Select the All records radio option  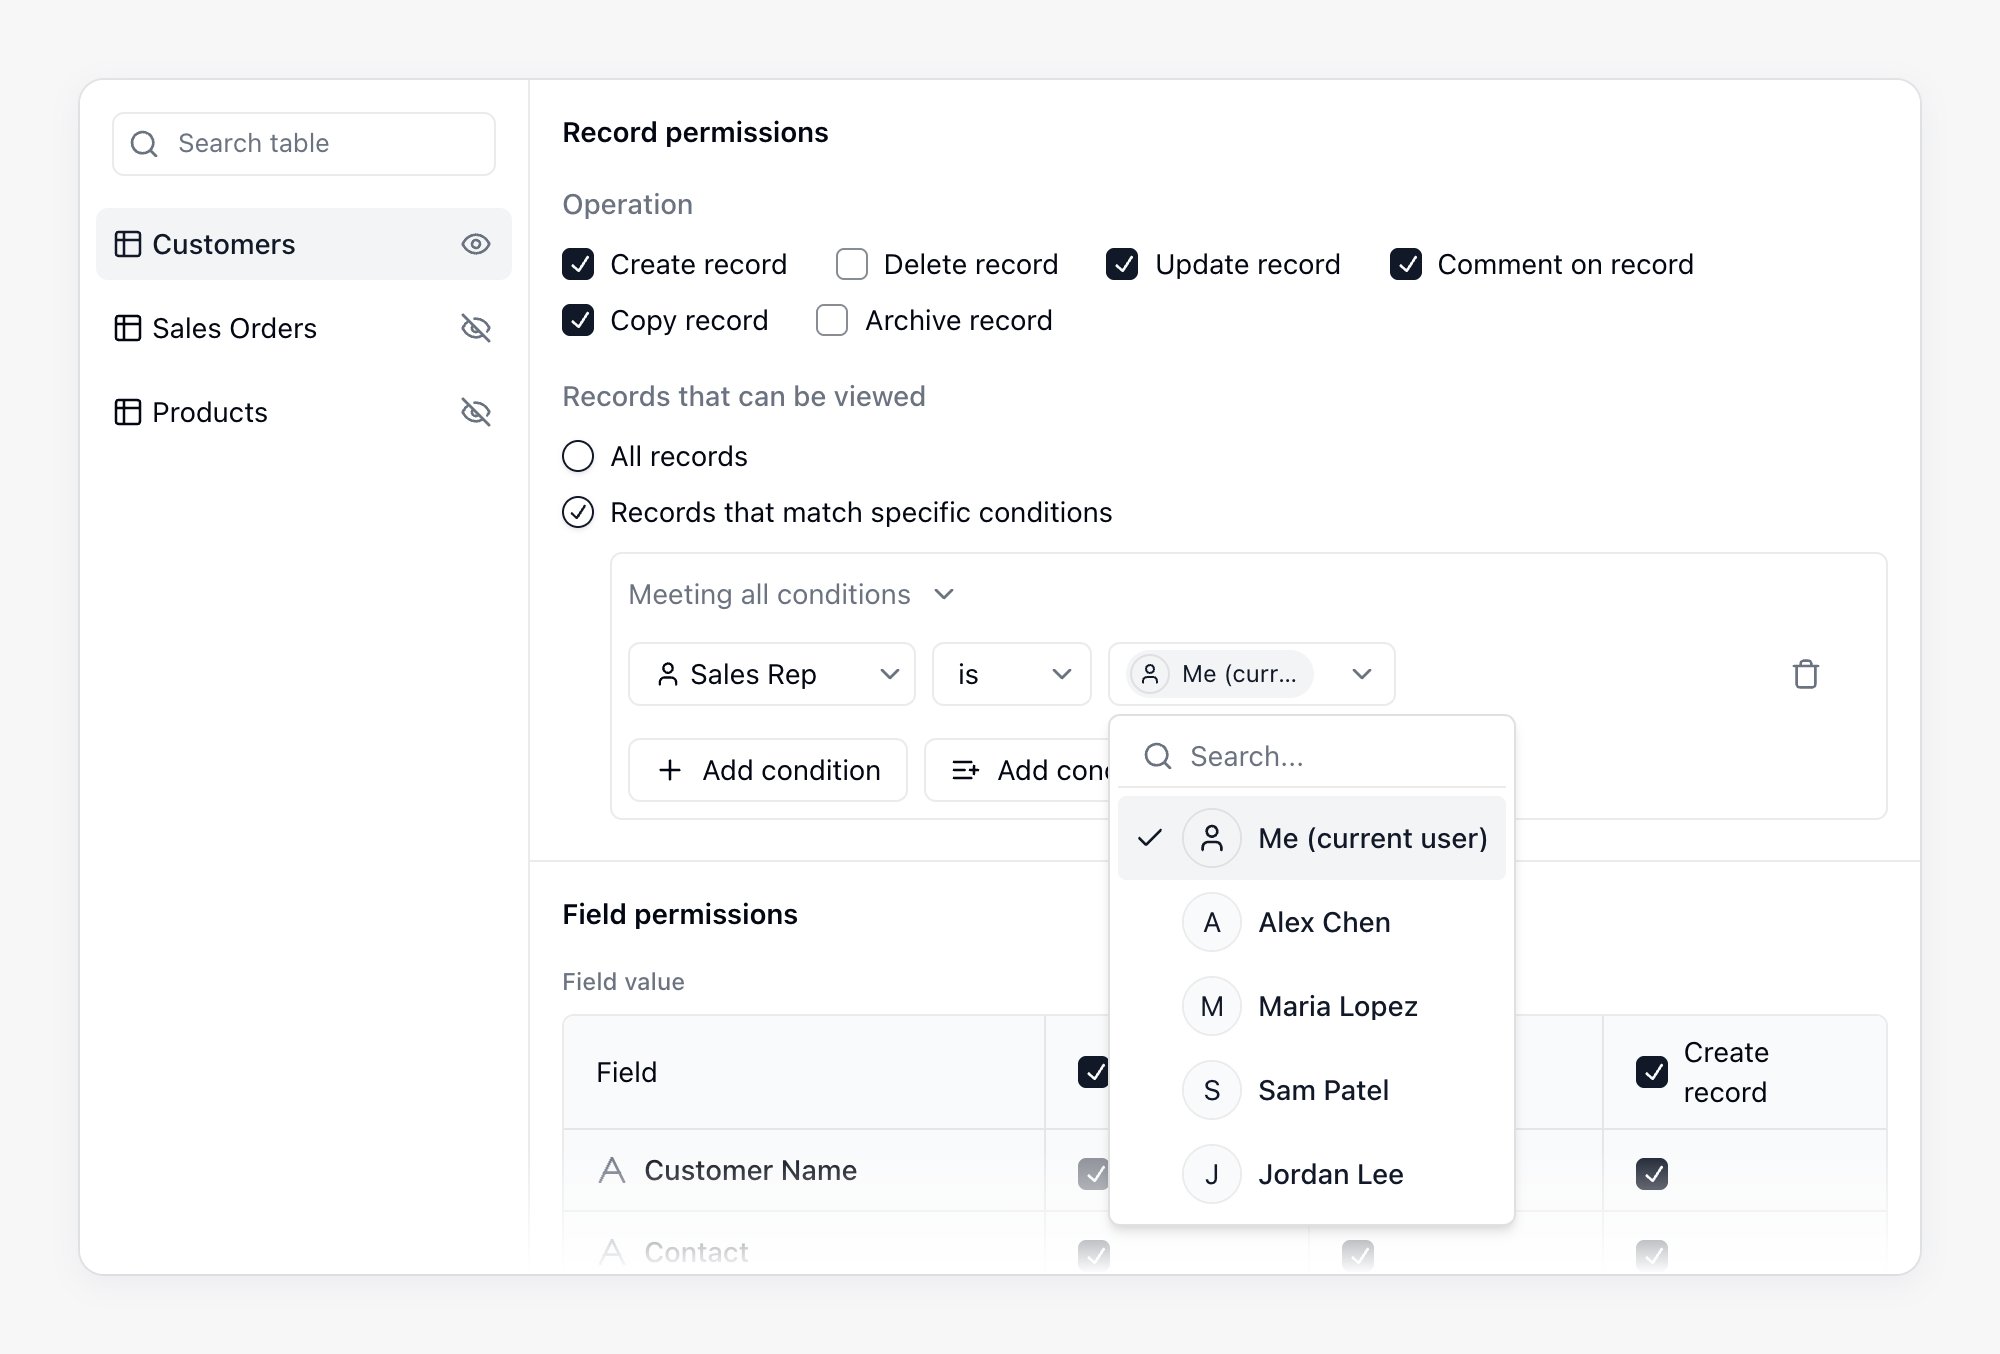[x=578, y=456]
